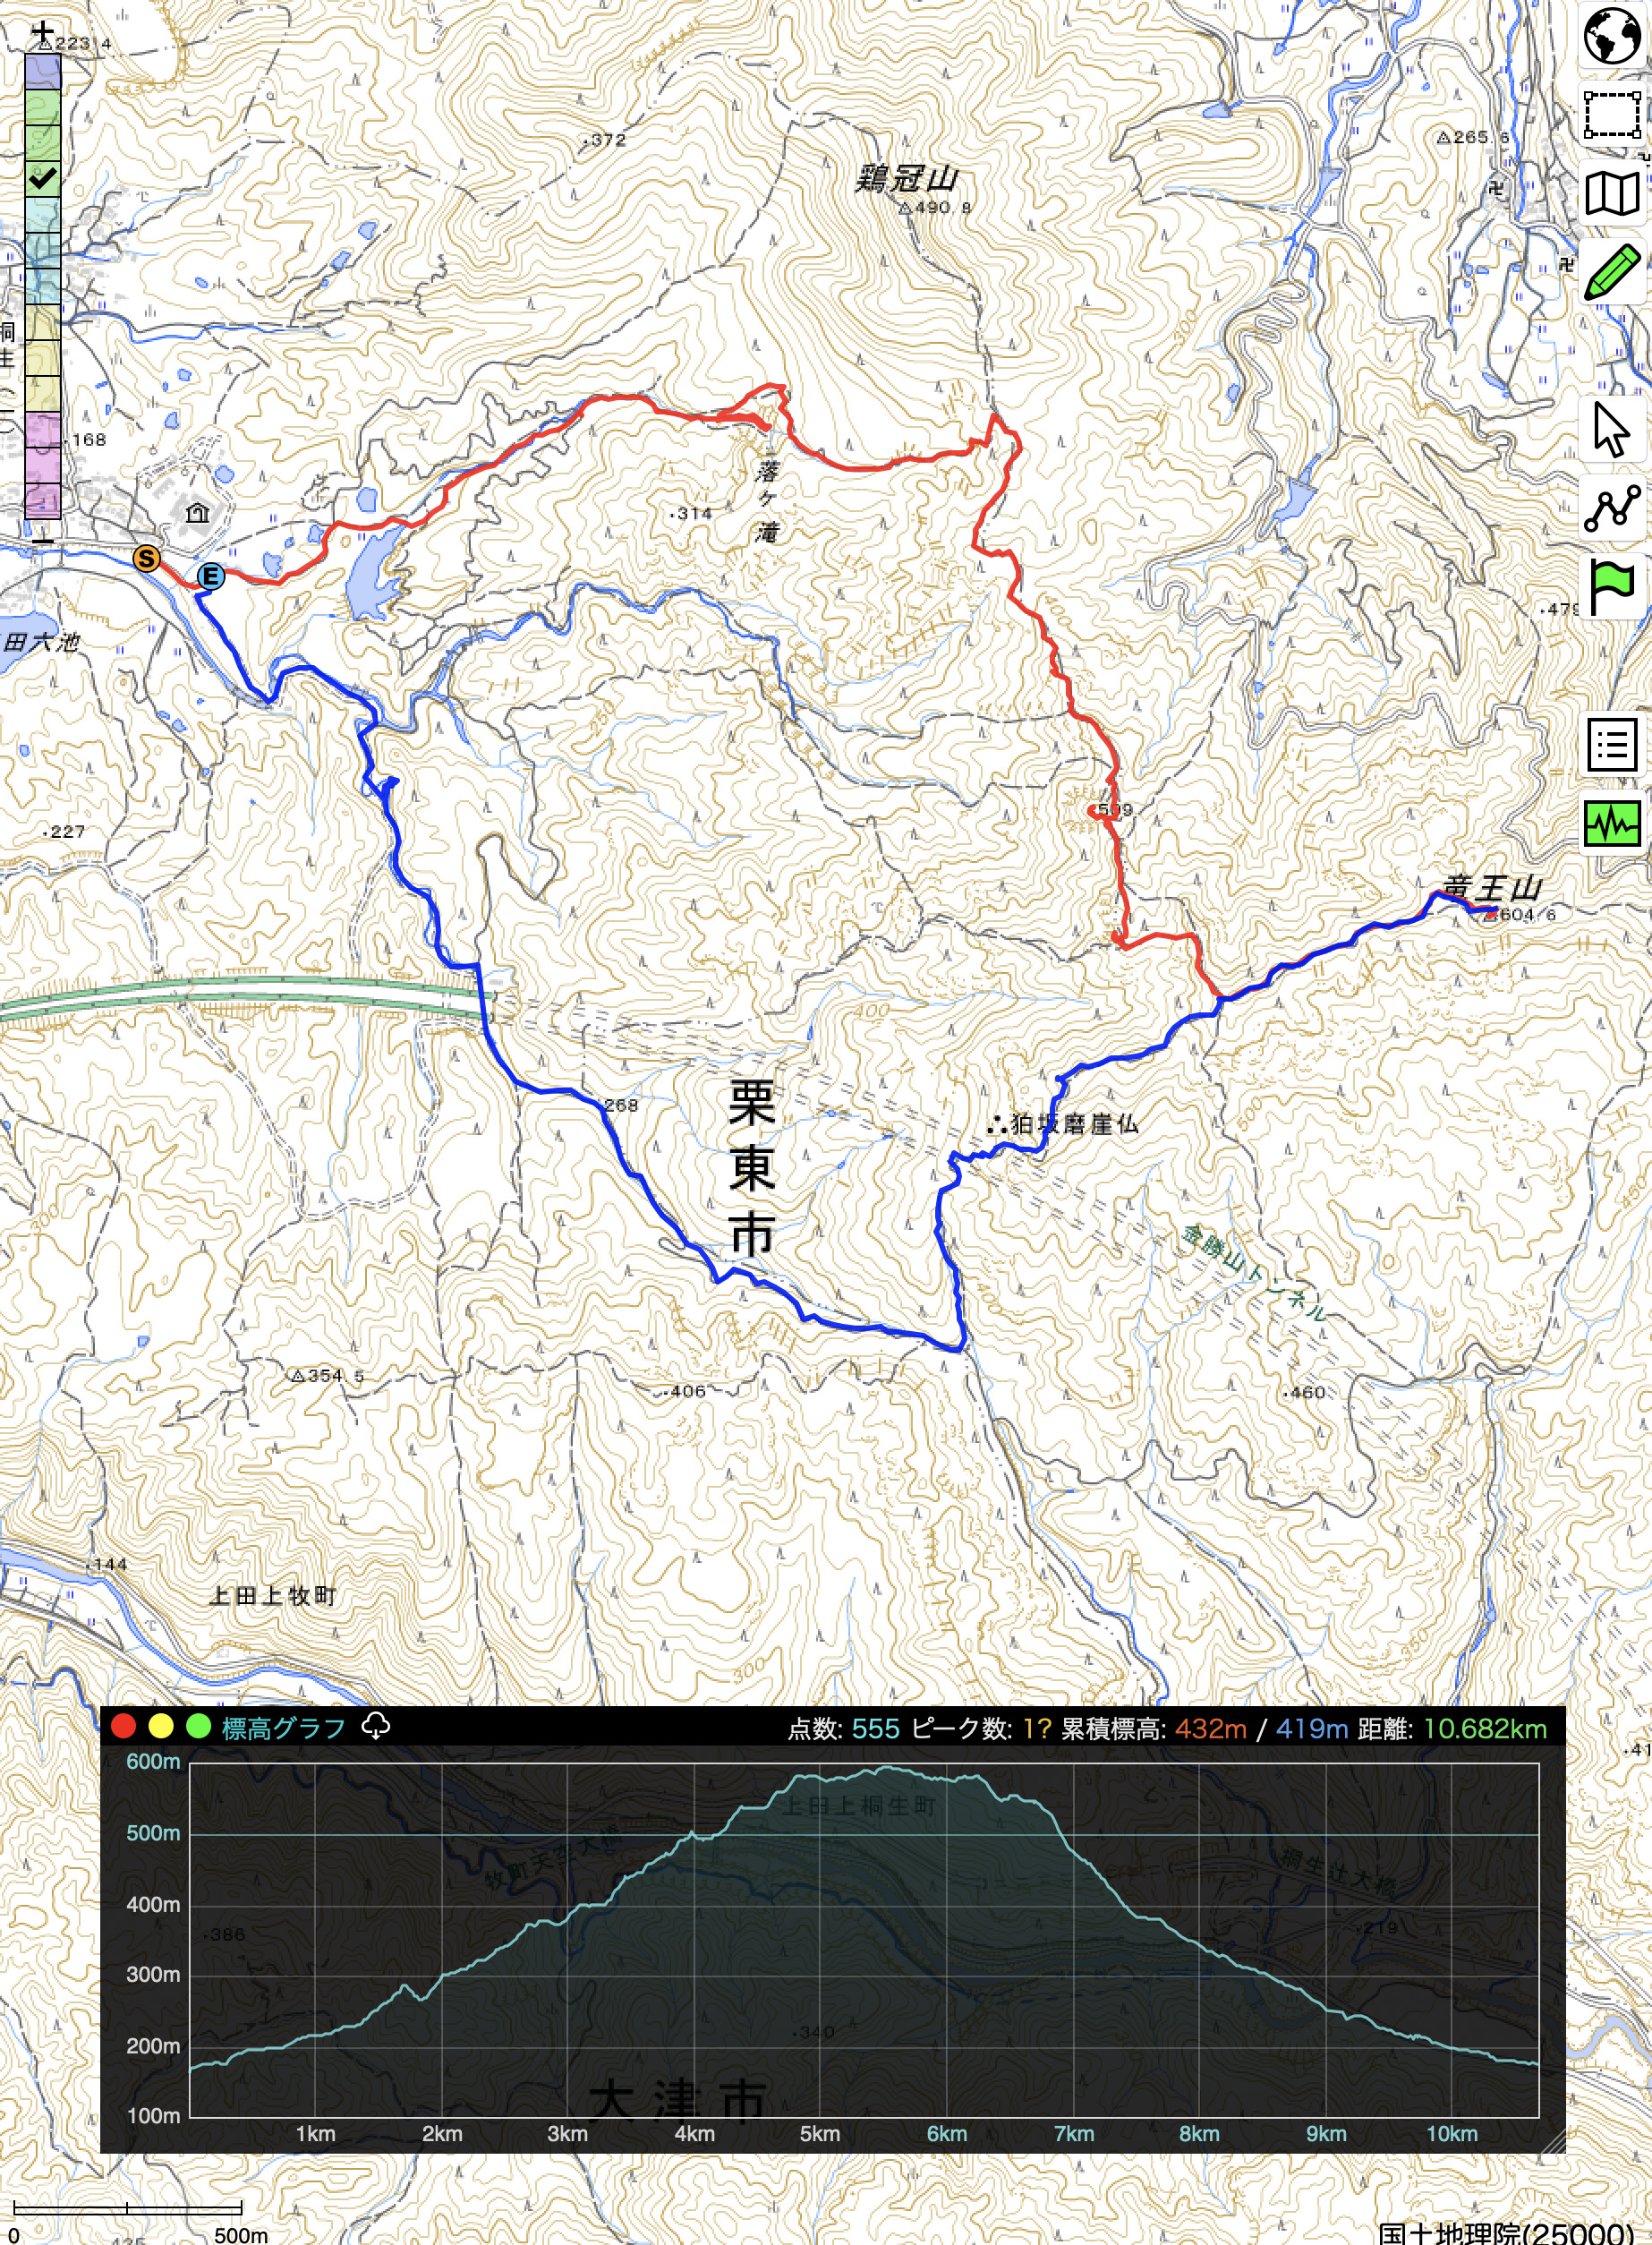Click the orange S start marker
The width and height of the screenshot is (1652, 2245).
(147, 558)
